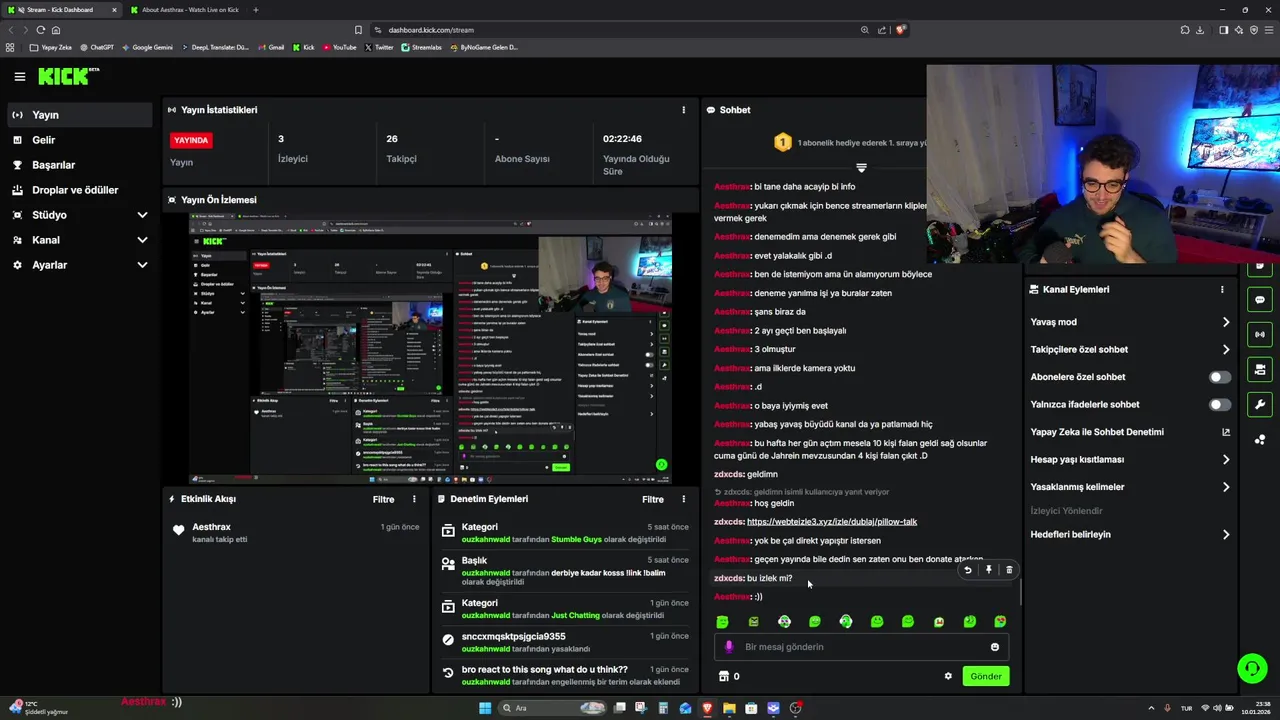
Task: Toggle Yalnızca ifadelerle sohbet switch
Action: pos(1220,405)
